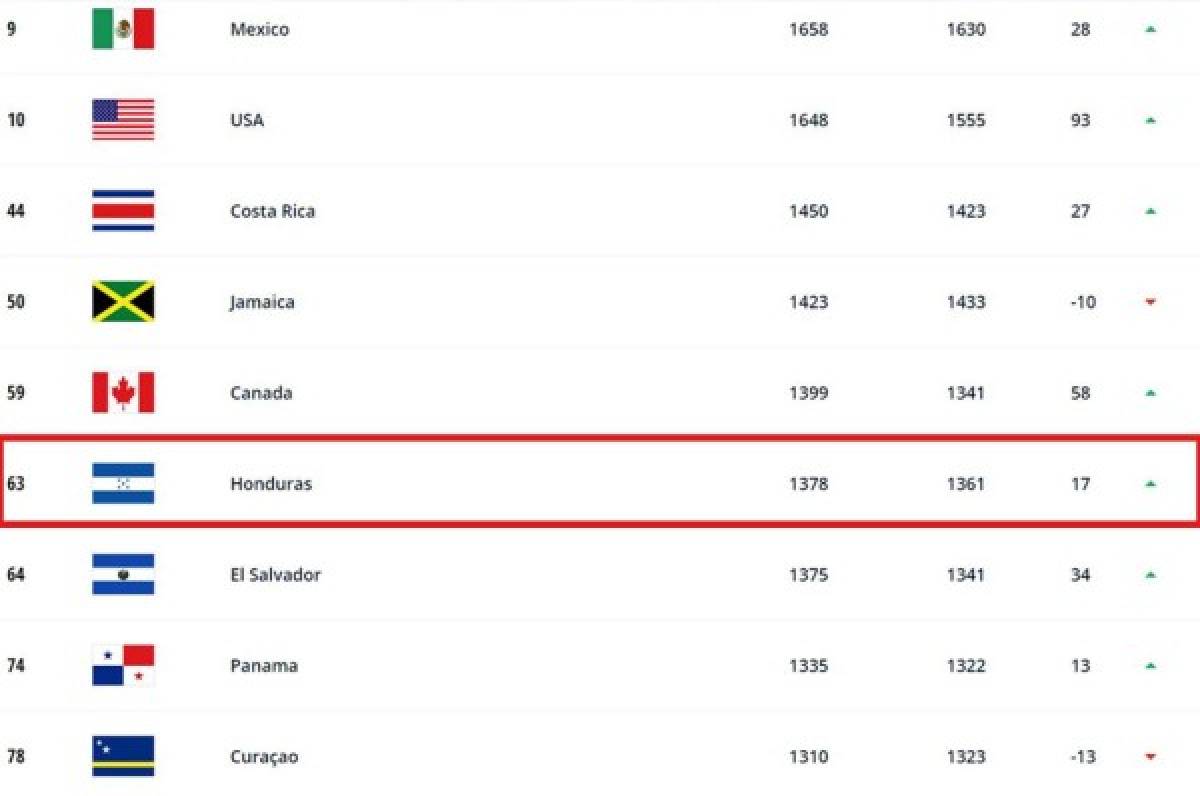Click USA's total points value 1648

[x=808, y=120]
